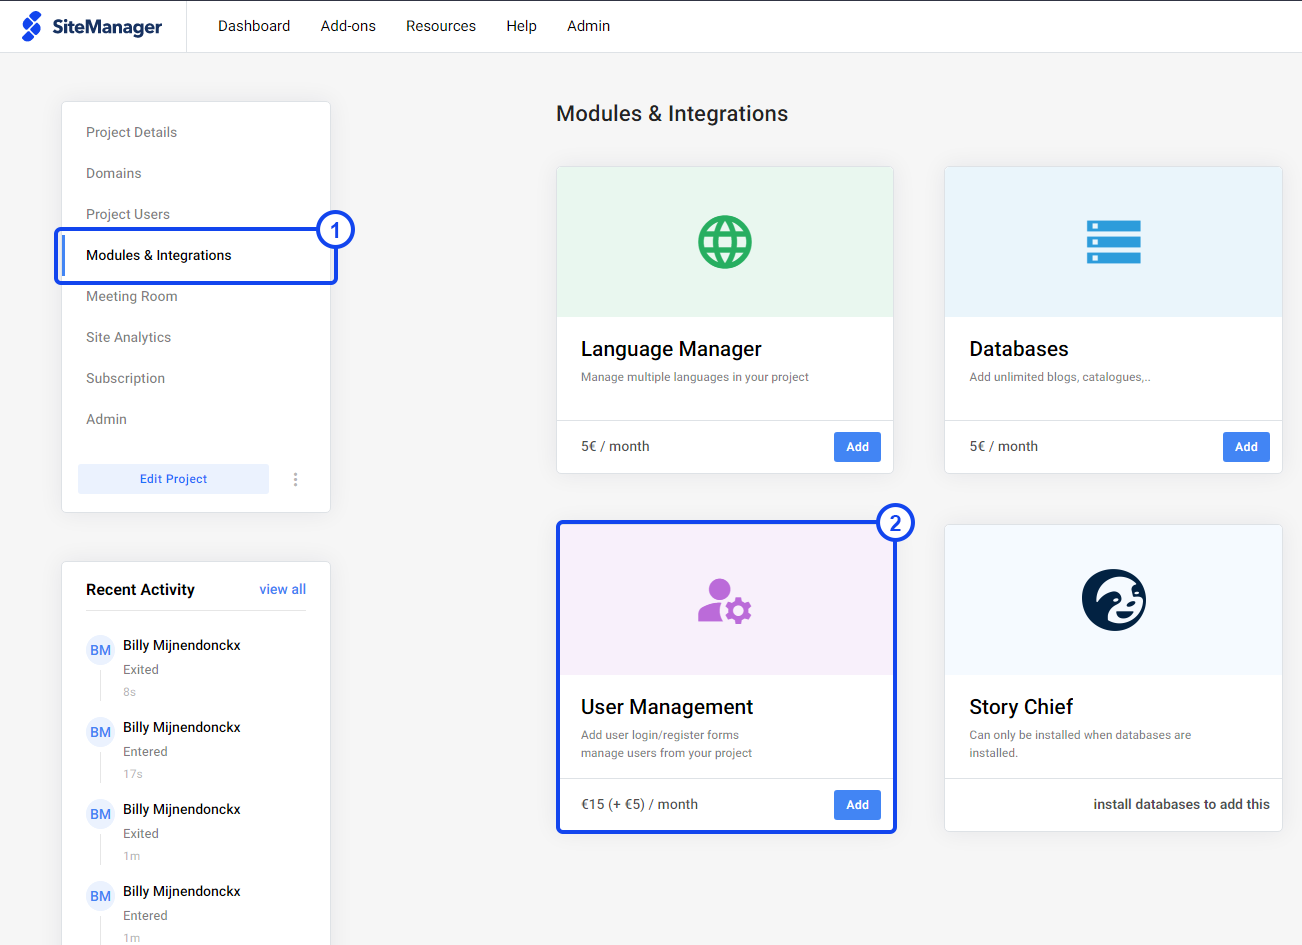Screen dimensions: 1302x945
Task: Click the User Management card title
Action: tap(667, 707)
